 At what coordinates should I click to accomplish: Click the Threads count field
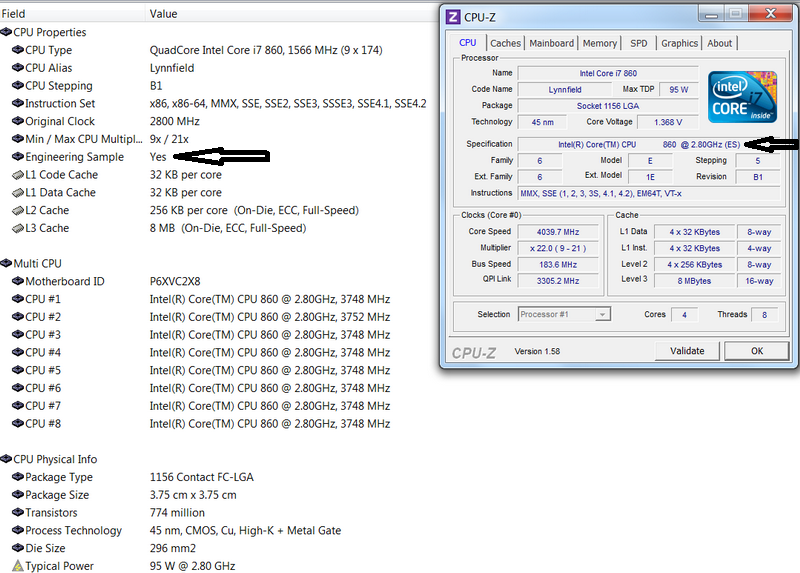click(x=764, y=315)
